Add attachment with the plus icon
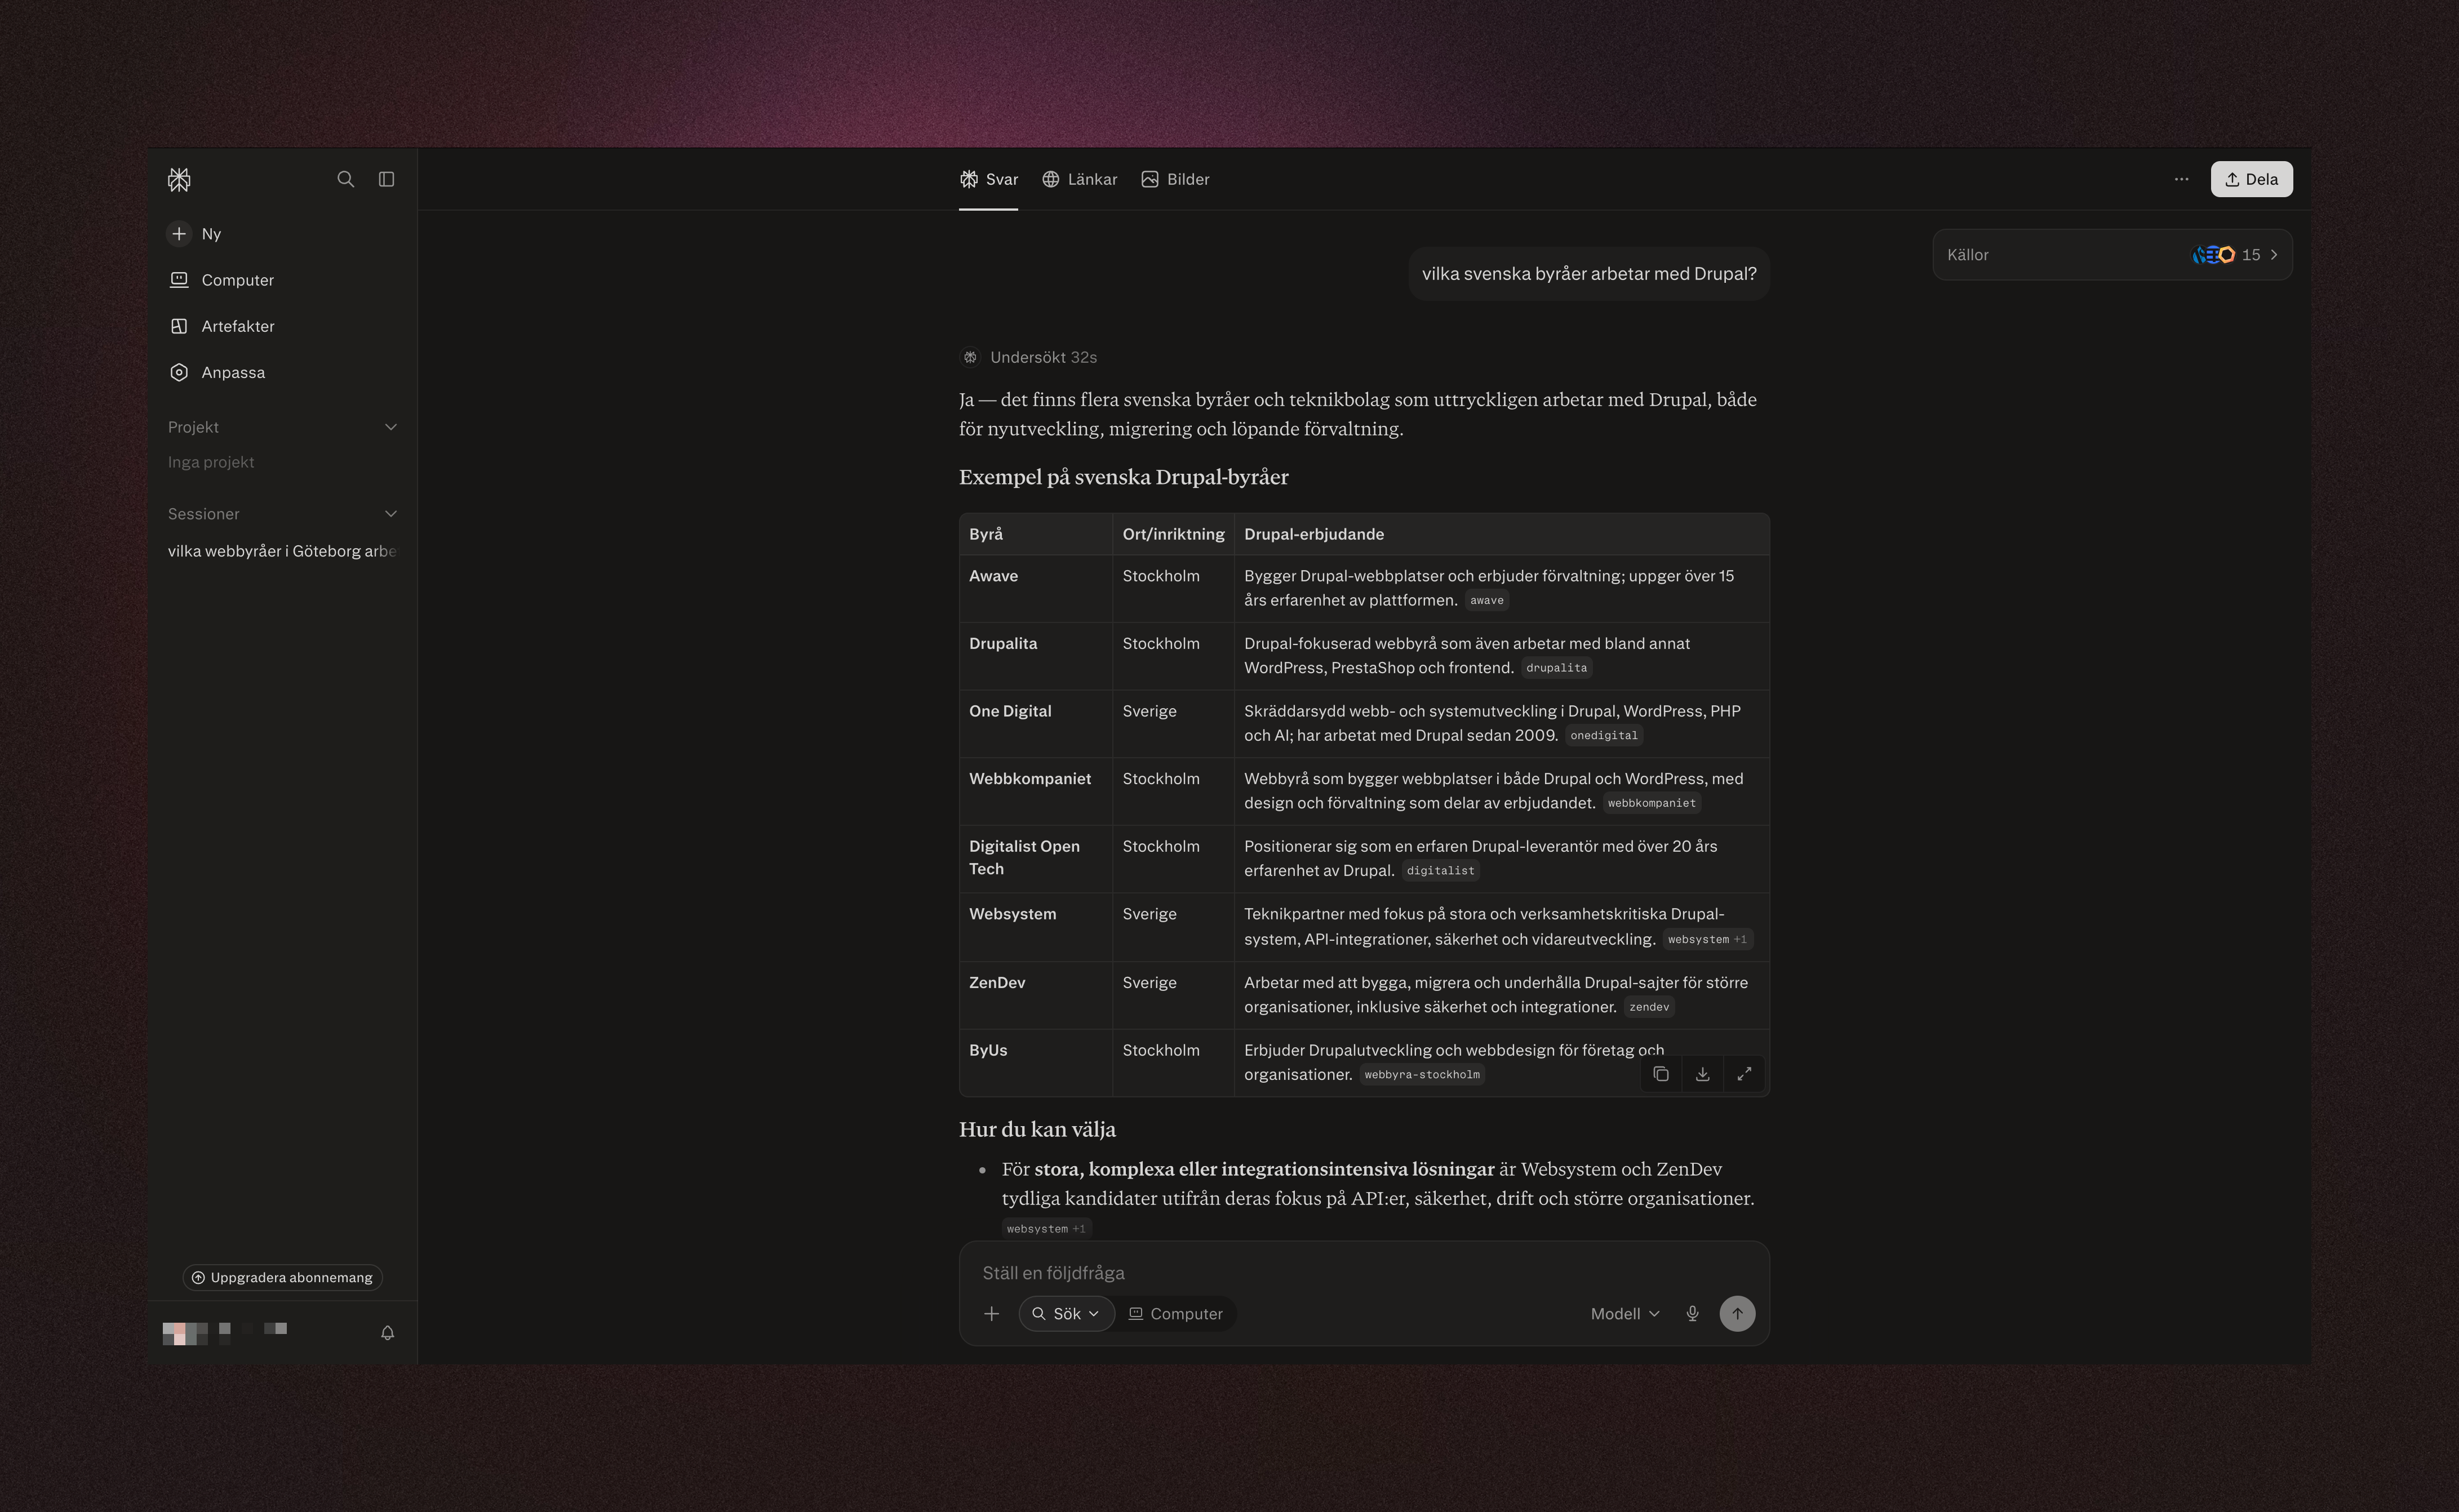This screenshot has height=1512, width=2459. (991, 1314)
